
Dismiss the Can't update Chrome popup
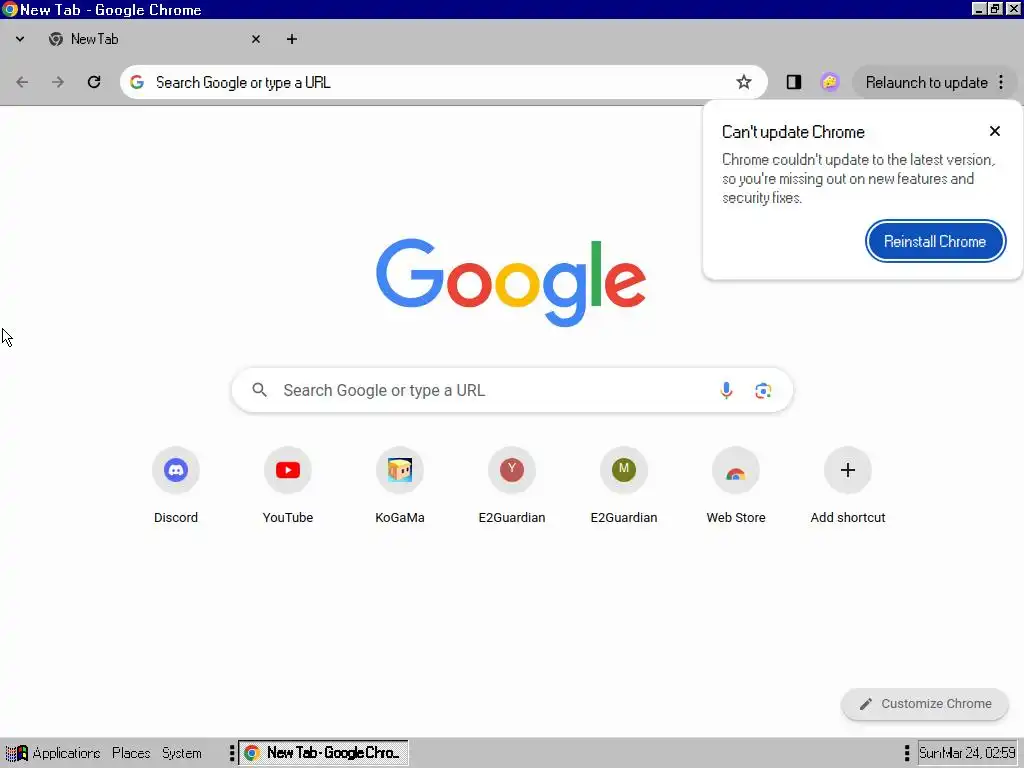995,131
